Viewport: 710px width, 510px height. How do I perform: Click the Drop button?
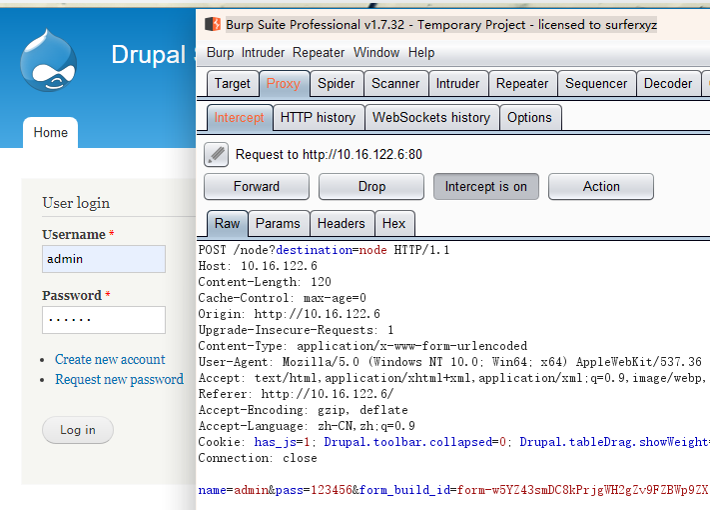(x=371, y=186)
